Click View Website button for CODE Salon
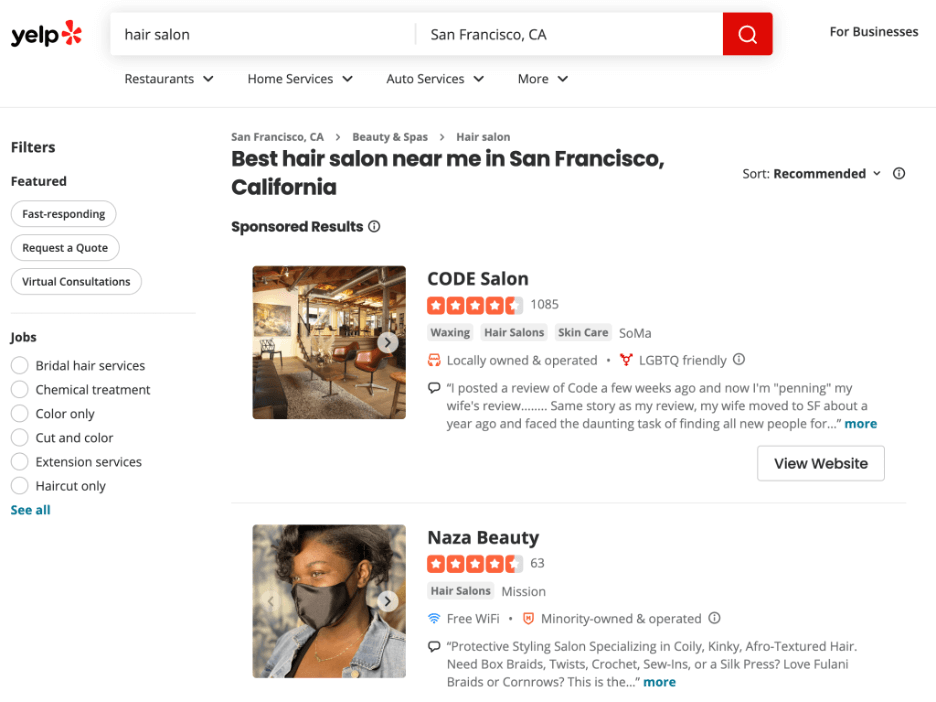The width and height of the screenshot is (936, 702). click(821, 463)
